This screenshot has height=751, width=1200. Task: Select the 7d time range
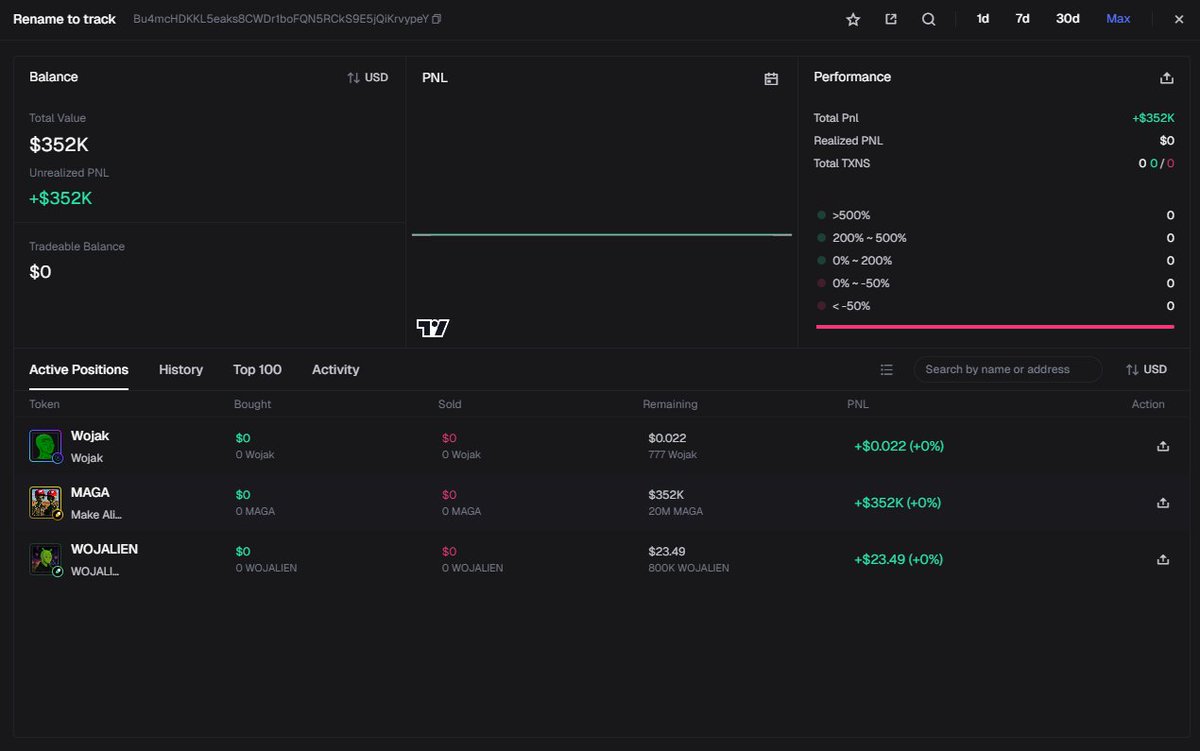click(1022, 19)
